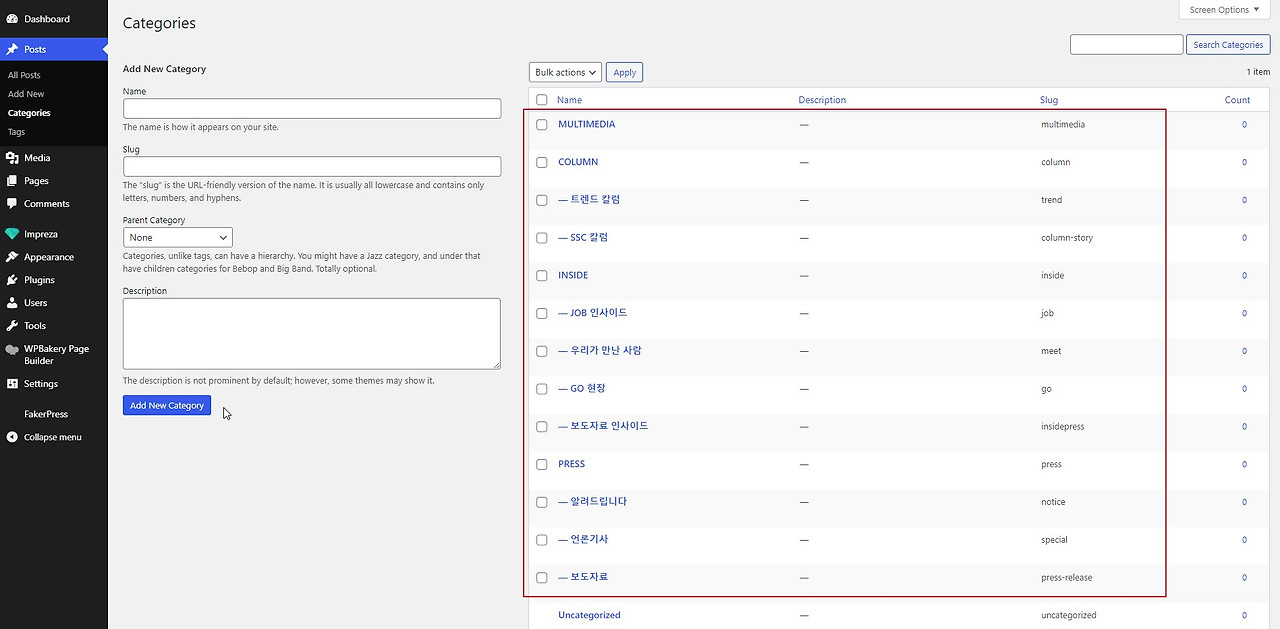Check the SSC 칼럼 row checkbox
Image resolution: width=1280 pixels, height=629 pixels.
point(542,238)
